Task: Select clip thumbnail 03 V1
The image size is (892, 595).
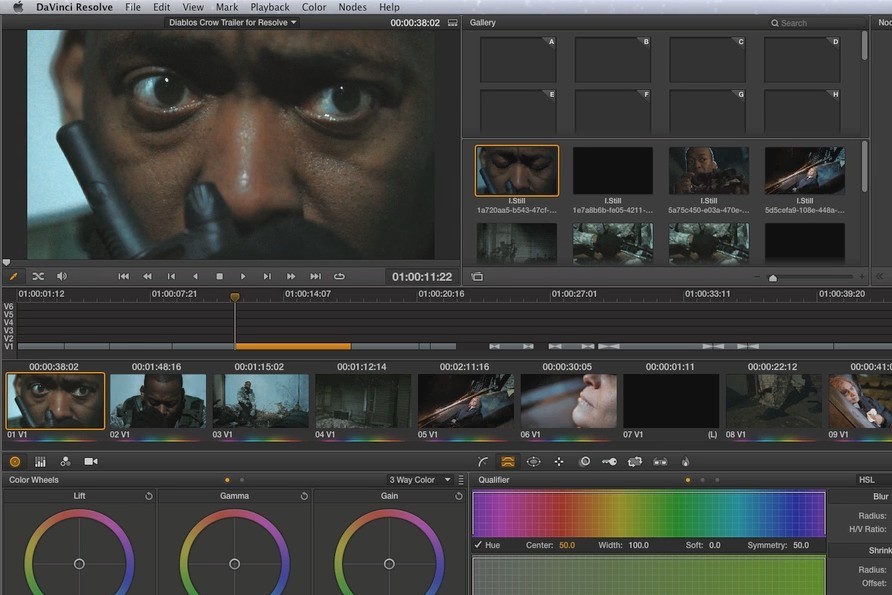Action: (261, 400)
